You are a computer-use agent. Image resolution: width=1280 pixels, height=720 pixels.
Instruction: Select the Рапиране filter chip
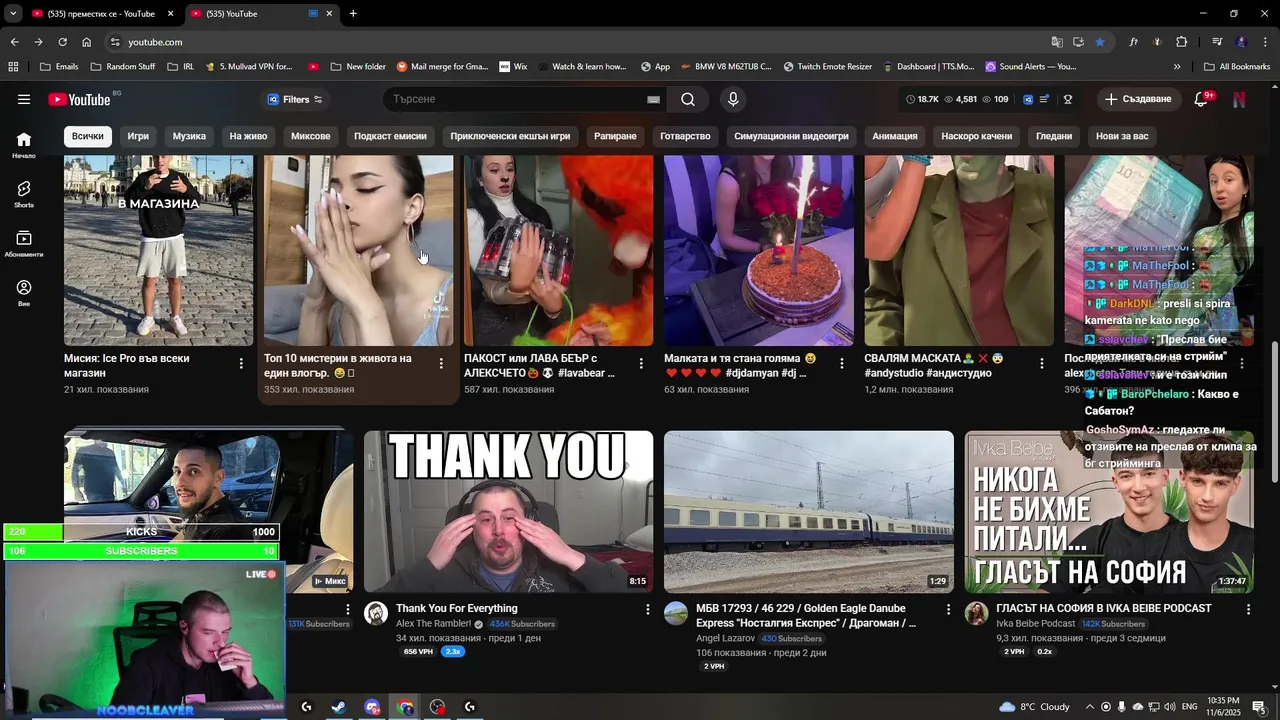point(615,136)
